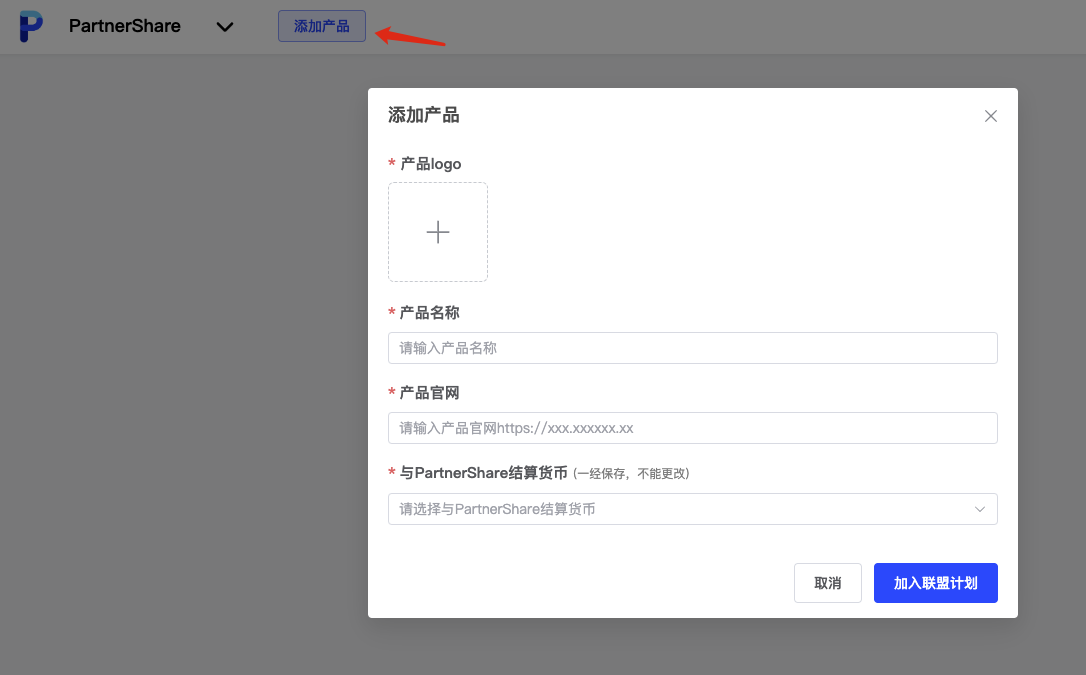Click the required asterisk beside 产品logo
The image size is (1086, 675).
pyautogui.click(x=391, y=164)
